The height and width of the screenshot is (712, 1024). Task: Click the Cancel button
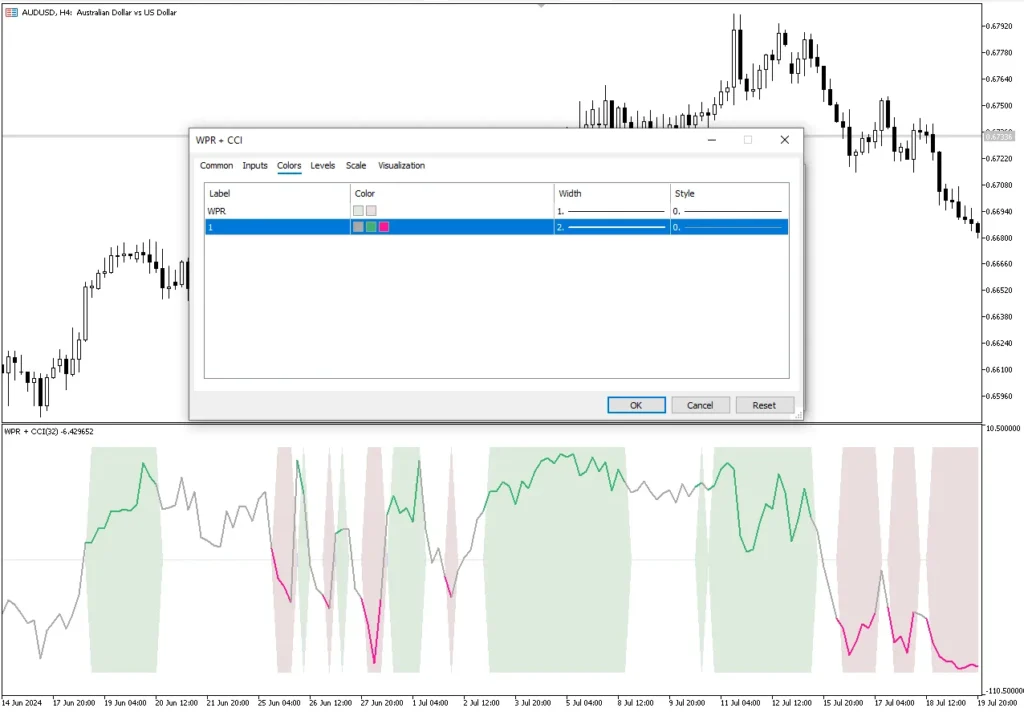(x=700, y=405)
